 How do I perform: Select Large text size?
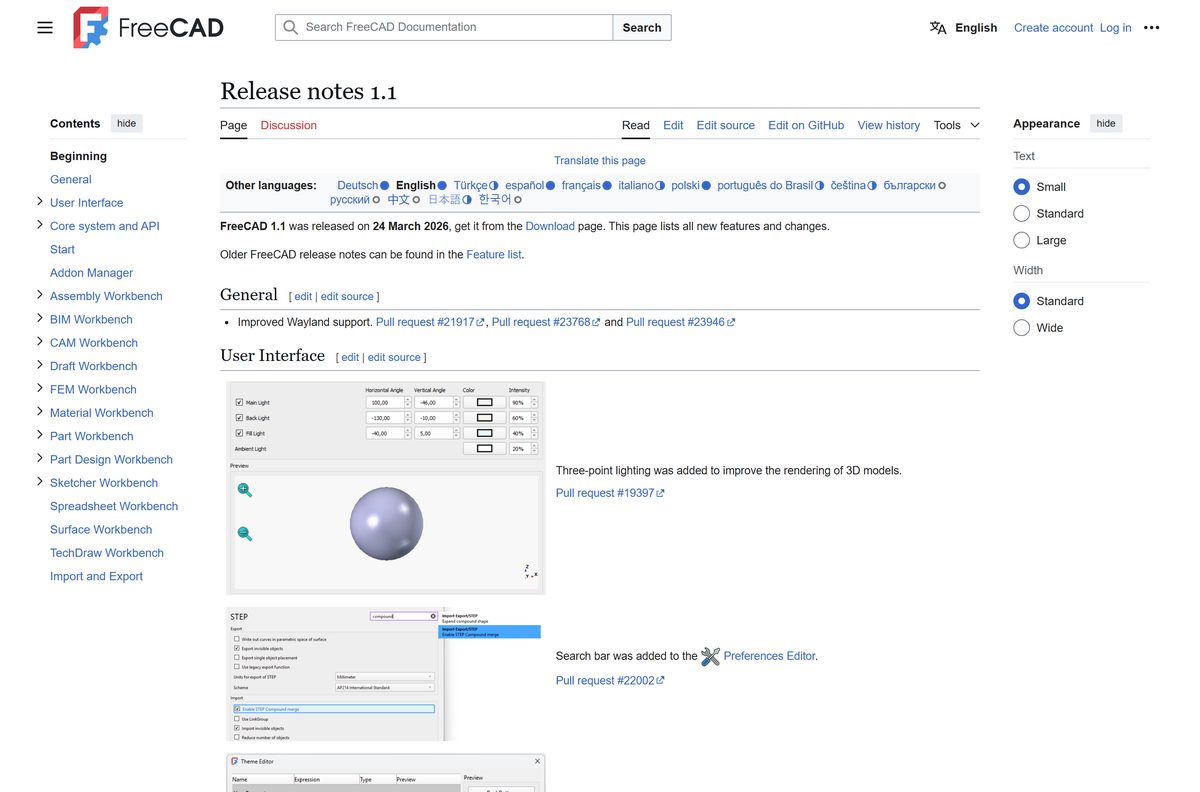click(x=1021, y=241)
